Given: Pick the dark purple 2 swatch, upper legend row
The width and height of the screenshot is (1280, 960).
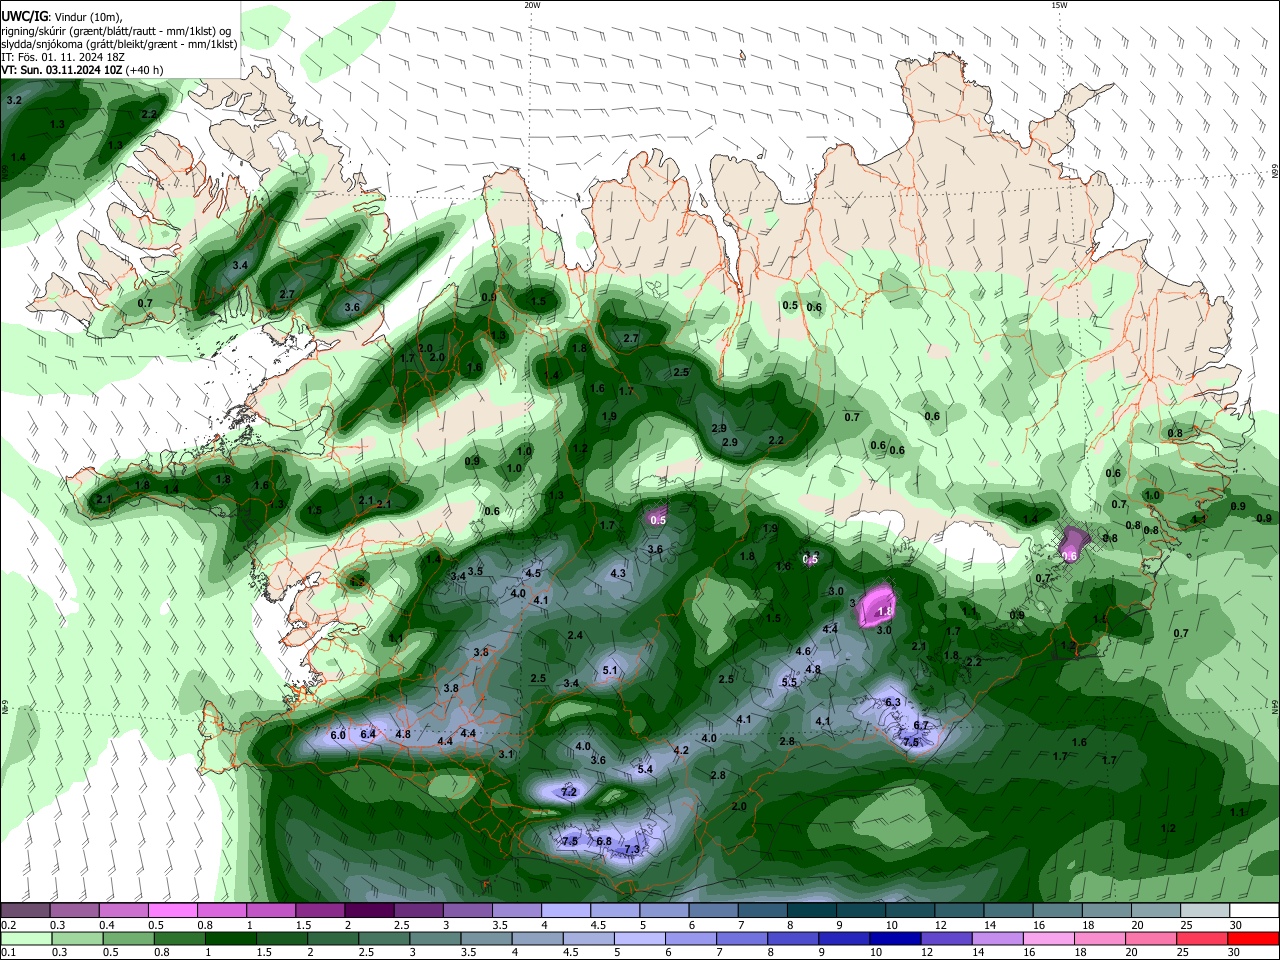Looking at the screenshot, I should [x=369, y=911].
